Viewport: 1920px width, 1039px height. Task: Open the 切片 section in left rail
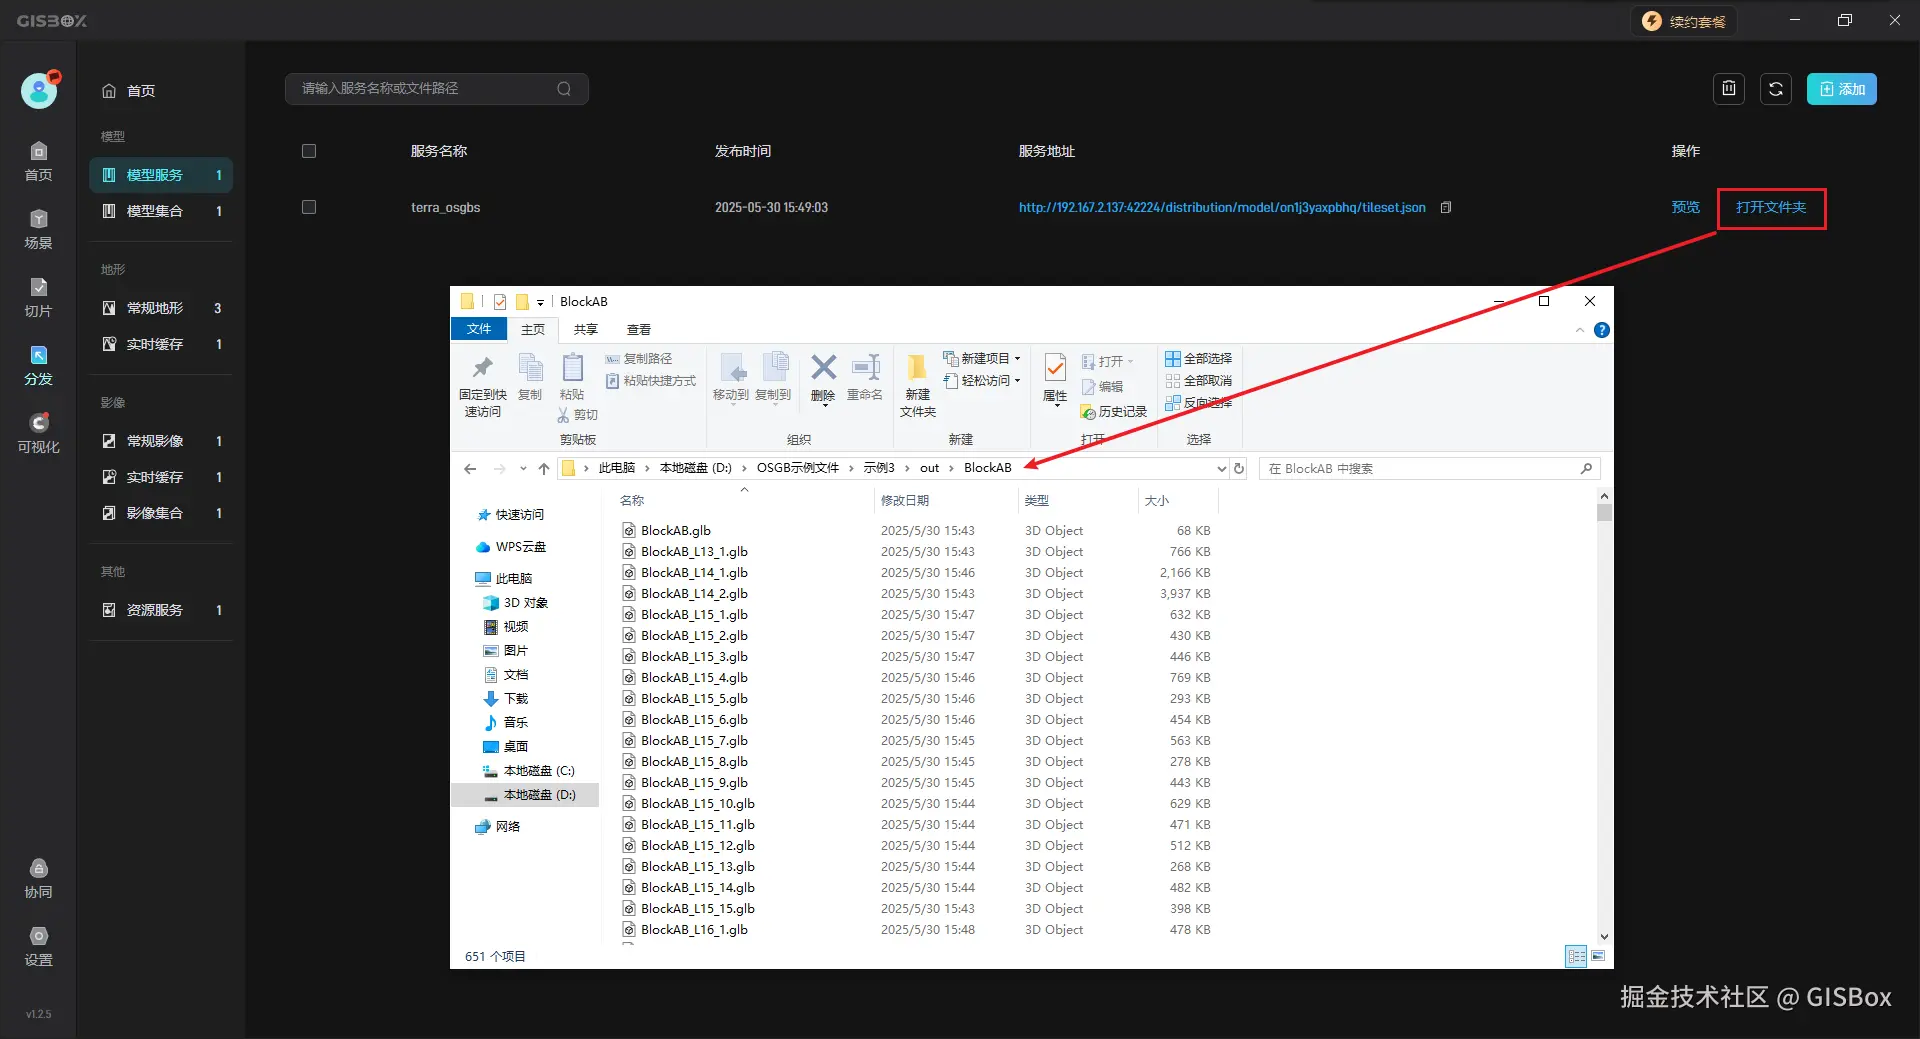(x=38, y=298)
